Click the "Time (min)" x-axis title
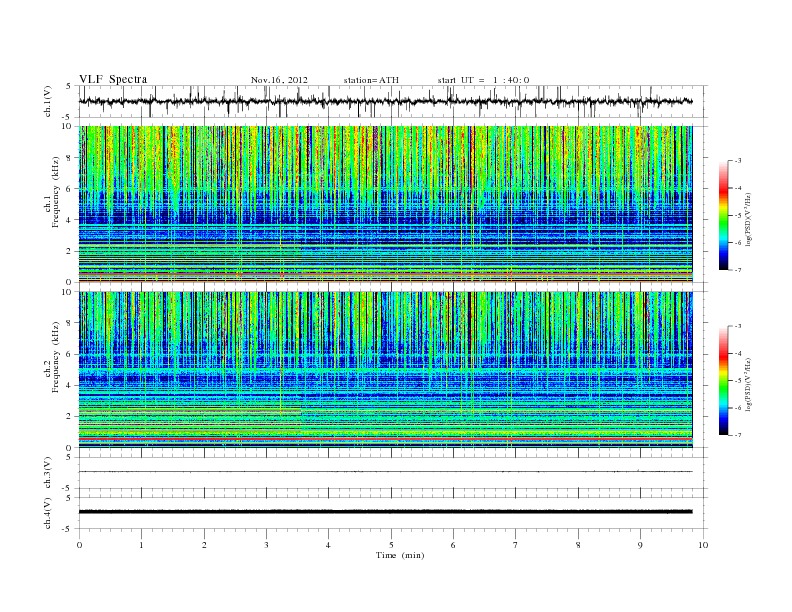 click(x=400, y=555)
